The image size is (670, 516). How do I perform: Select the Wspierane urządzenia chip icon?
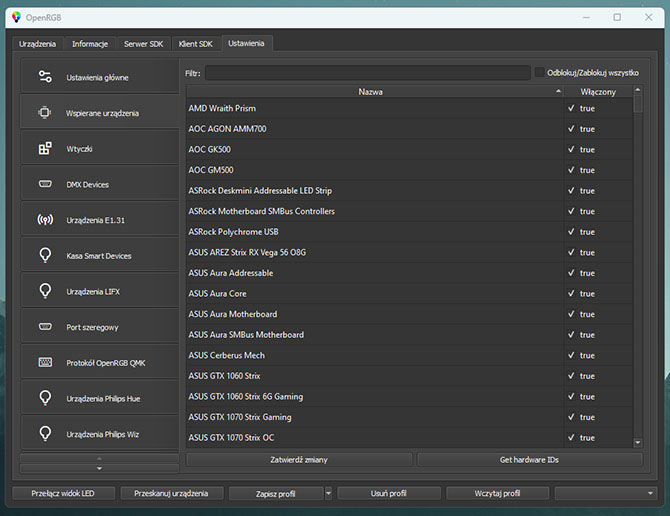pyautogui.click(x=44, y=113)
